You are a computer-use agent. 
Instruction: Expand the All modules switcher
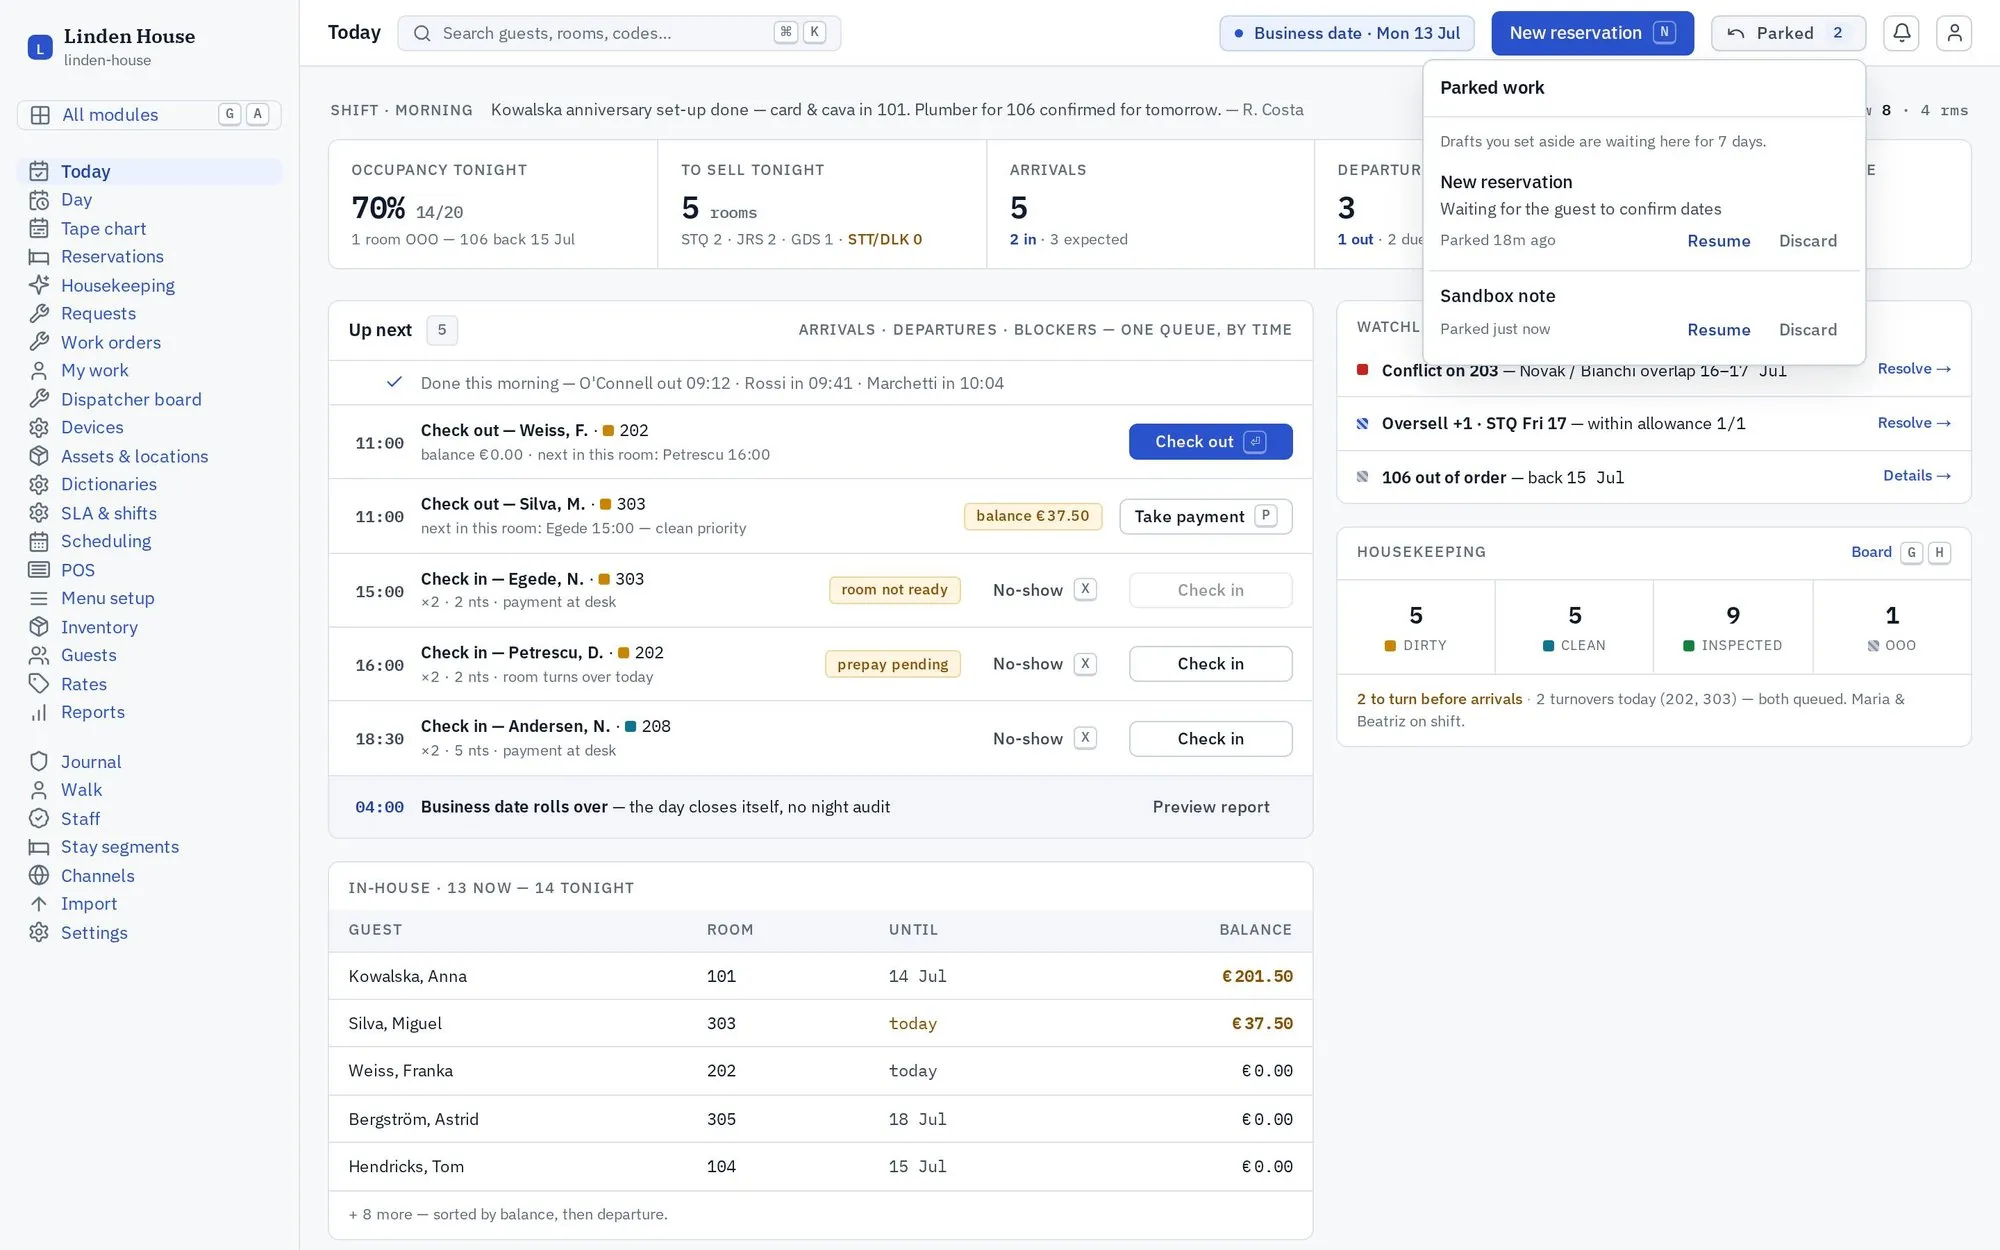tap(149, 115)
